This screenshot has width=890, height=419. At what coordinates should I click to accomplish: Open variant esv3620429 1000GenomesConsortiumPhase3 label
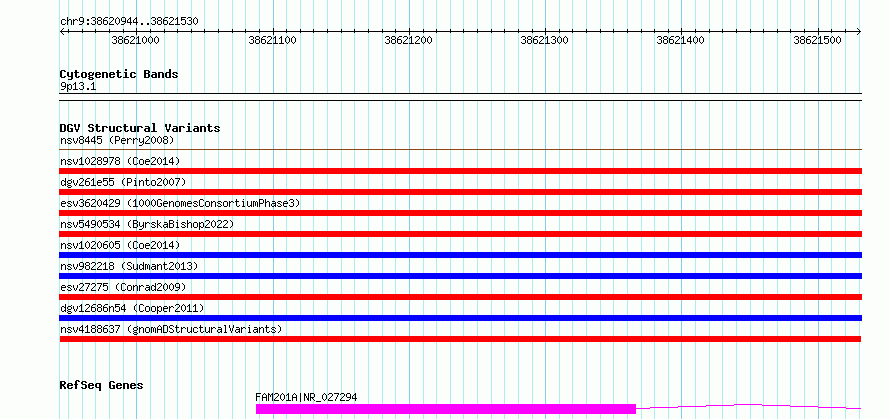pos(180,203)
